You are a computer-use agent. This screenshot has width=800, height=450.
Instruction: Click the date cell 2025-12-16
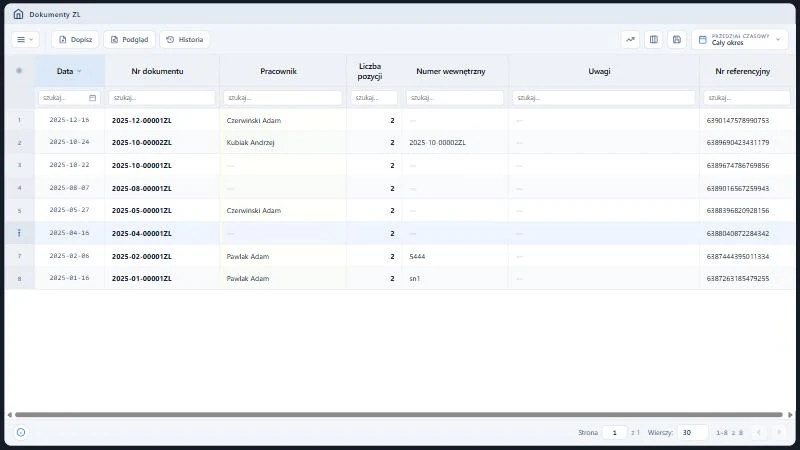point(69,120)
